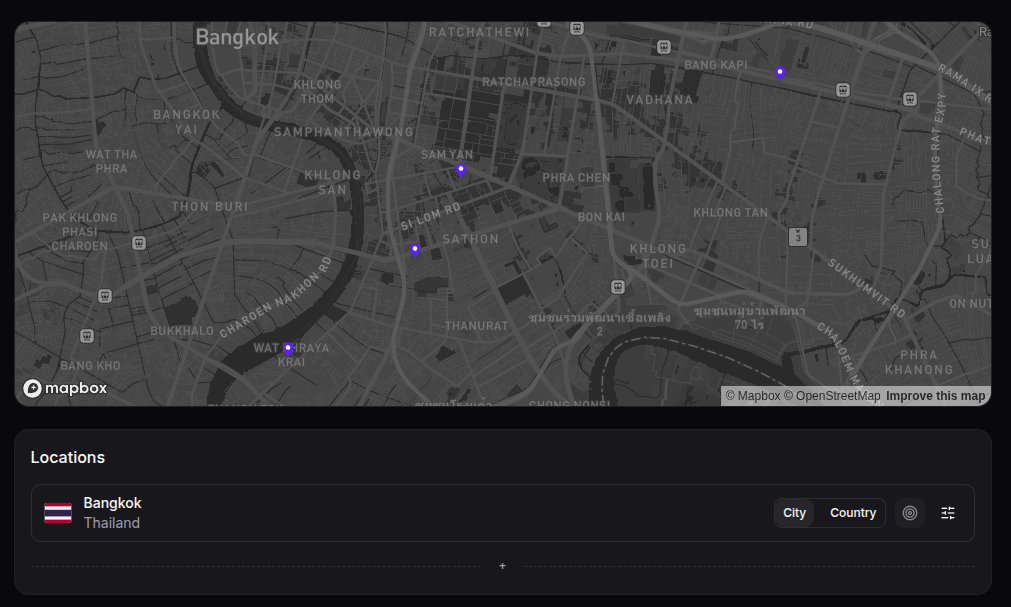The image size is (1011, 607).
Task: Open the Bangkok location settings sliders icon
Action: (x=948, y=513)
